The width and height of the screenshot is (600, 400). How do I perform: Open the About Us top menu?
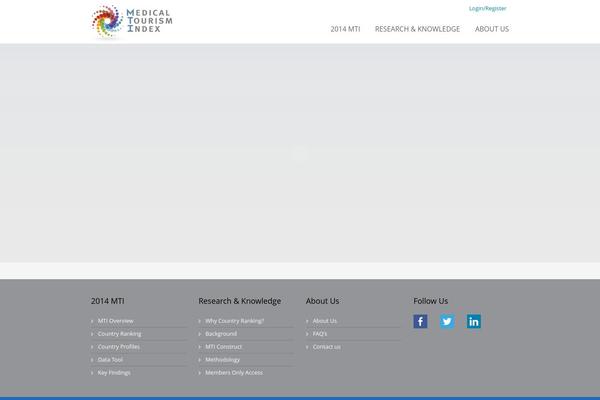[x=492, y=29]
